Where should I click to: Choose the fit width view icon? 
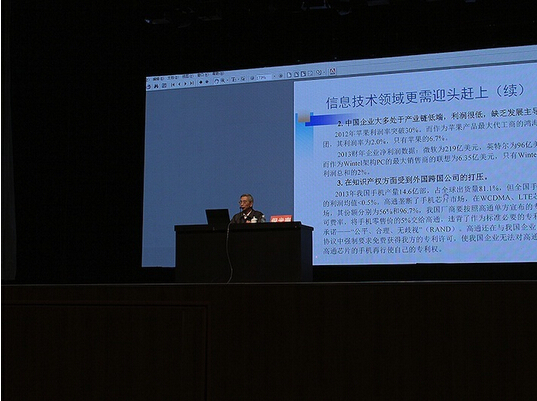click(x=303, y=74)
